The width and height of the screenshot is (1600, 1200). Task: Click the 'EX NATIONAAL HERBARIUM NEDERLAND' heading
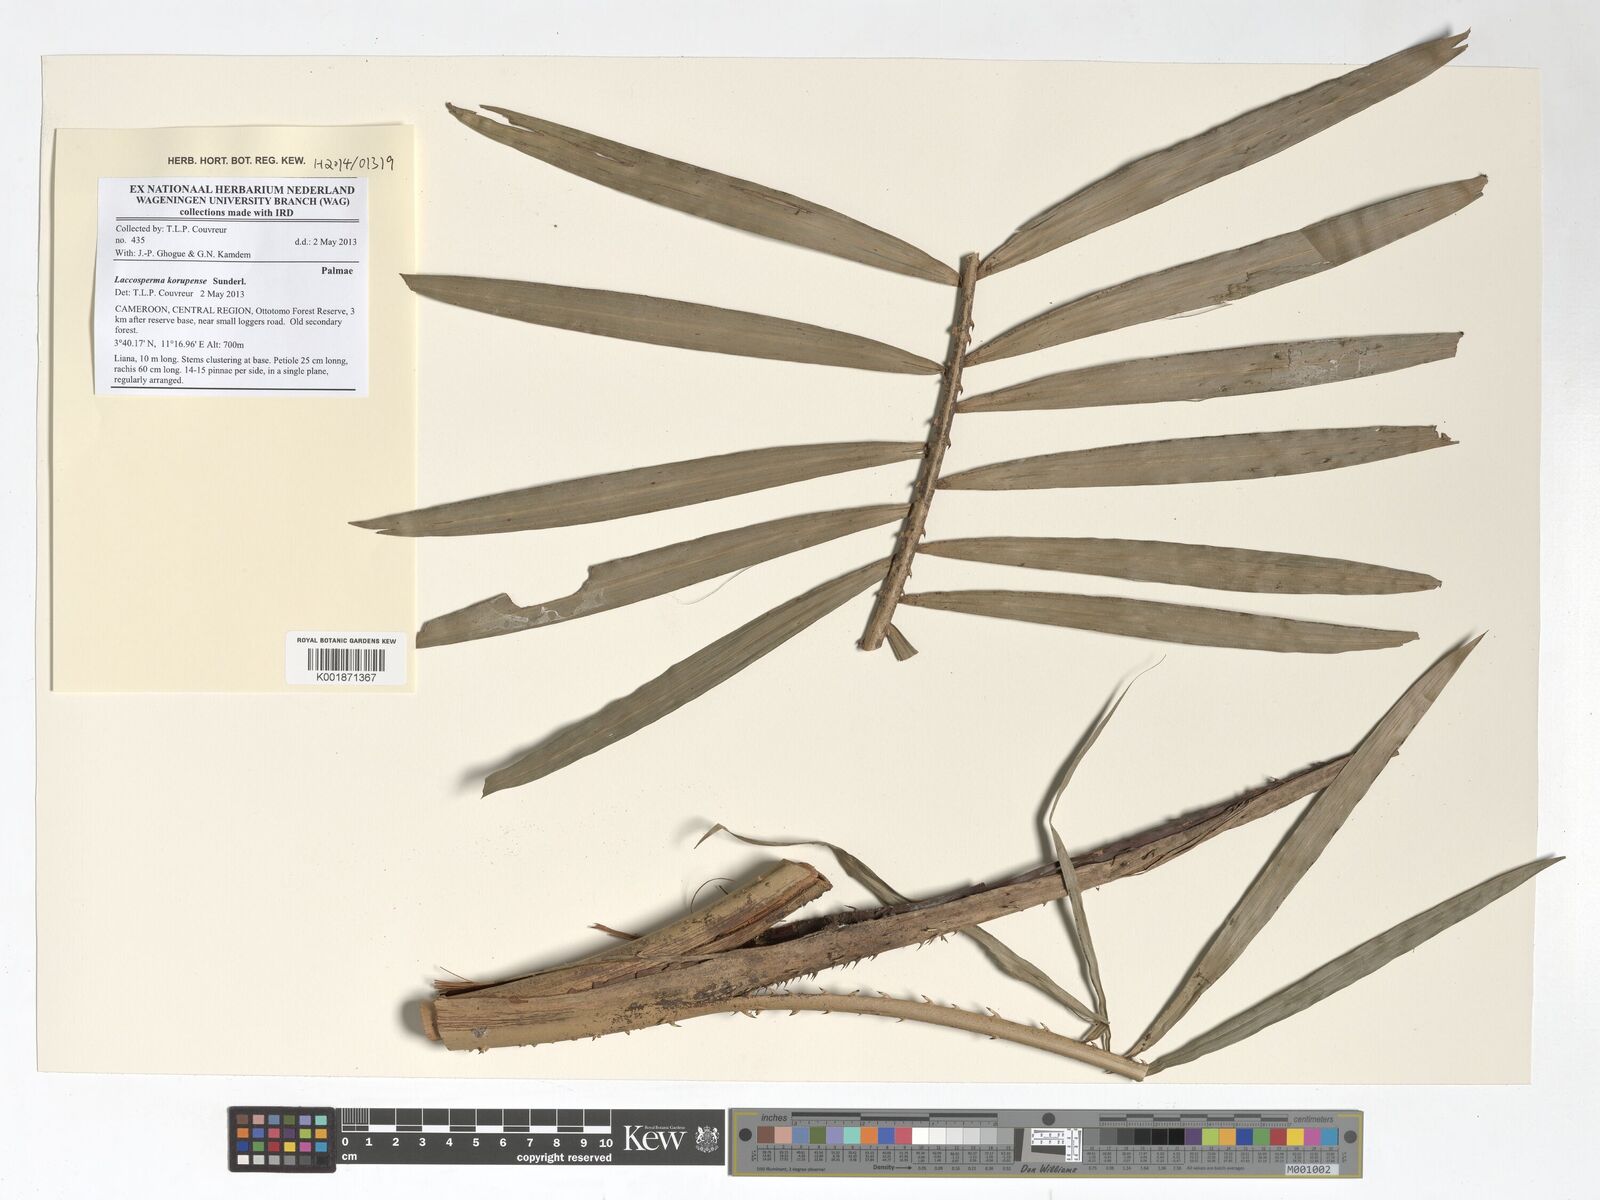click(x=242, y=189)
